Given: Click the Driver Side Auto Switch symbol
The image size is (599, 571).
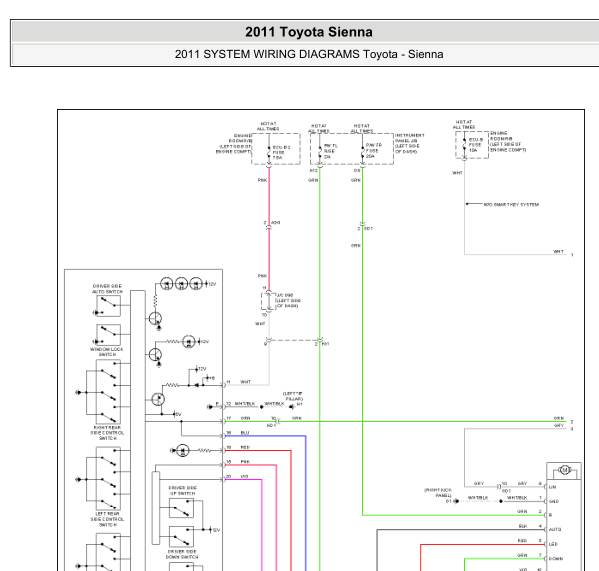Looking at the screenshot, I should tap(108, 306).
